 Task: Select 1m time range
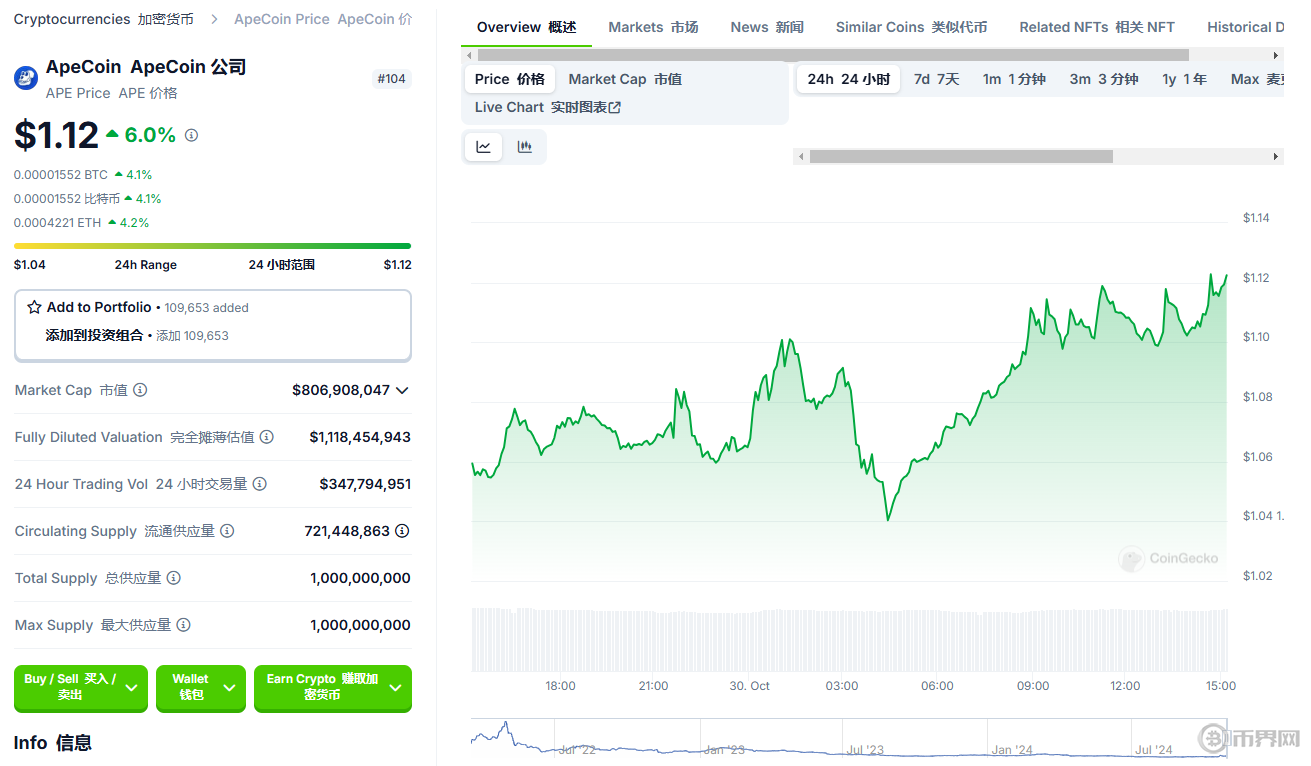[x=1014, y=79]
